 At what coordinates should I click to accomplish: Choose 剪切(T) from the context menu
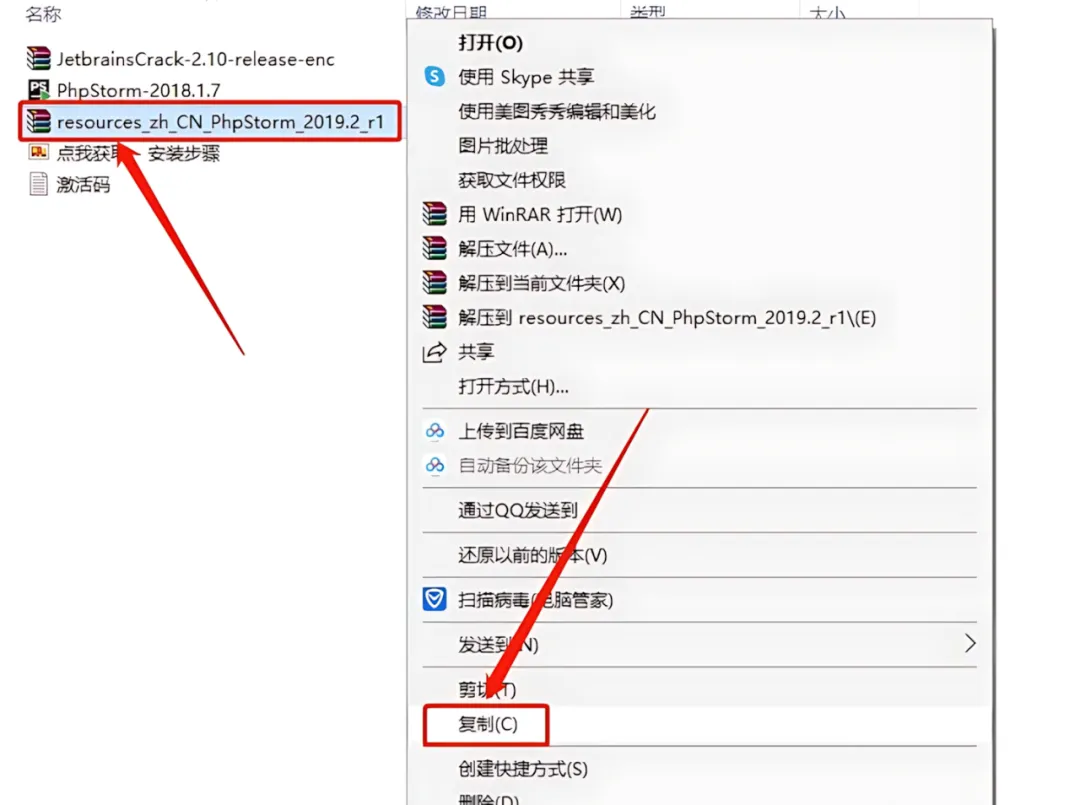[x=487, y=689]
